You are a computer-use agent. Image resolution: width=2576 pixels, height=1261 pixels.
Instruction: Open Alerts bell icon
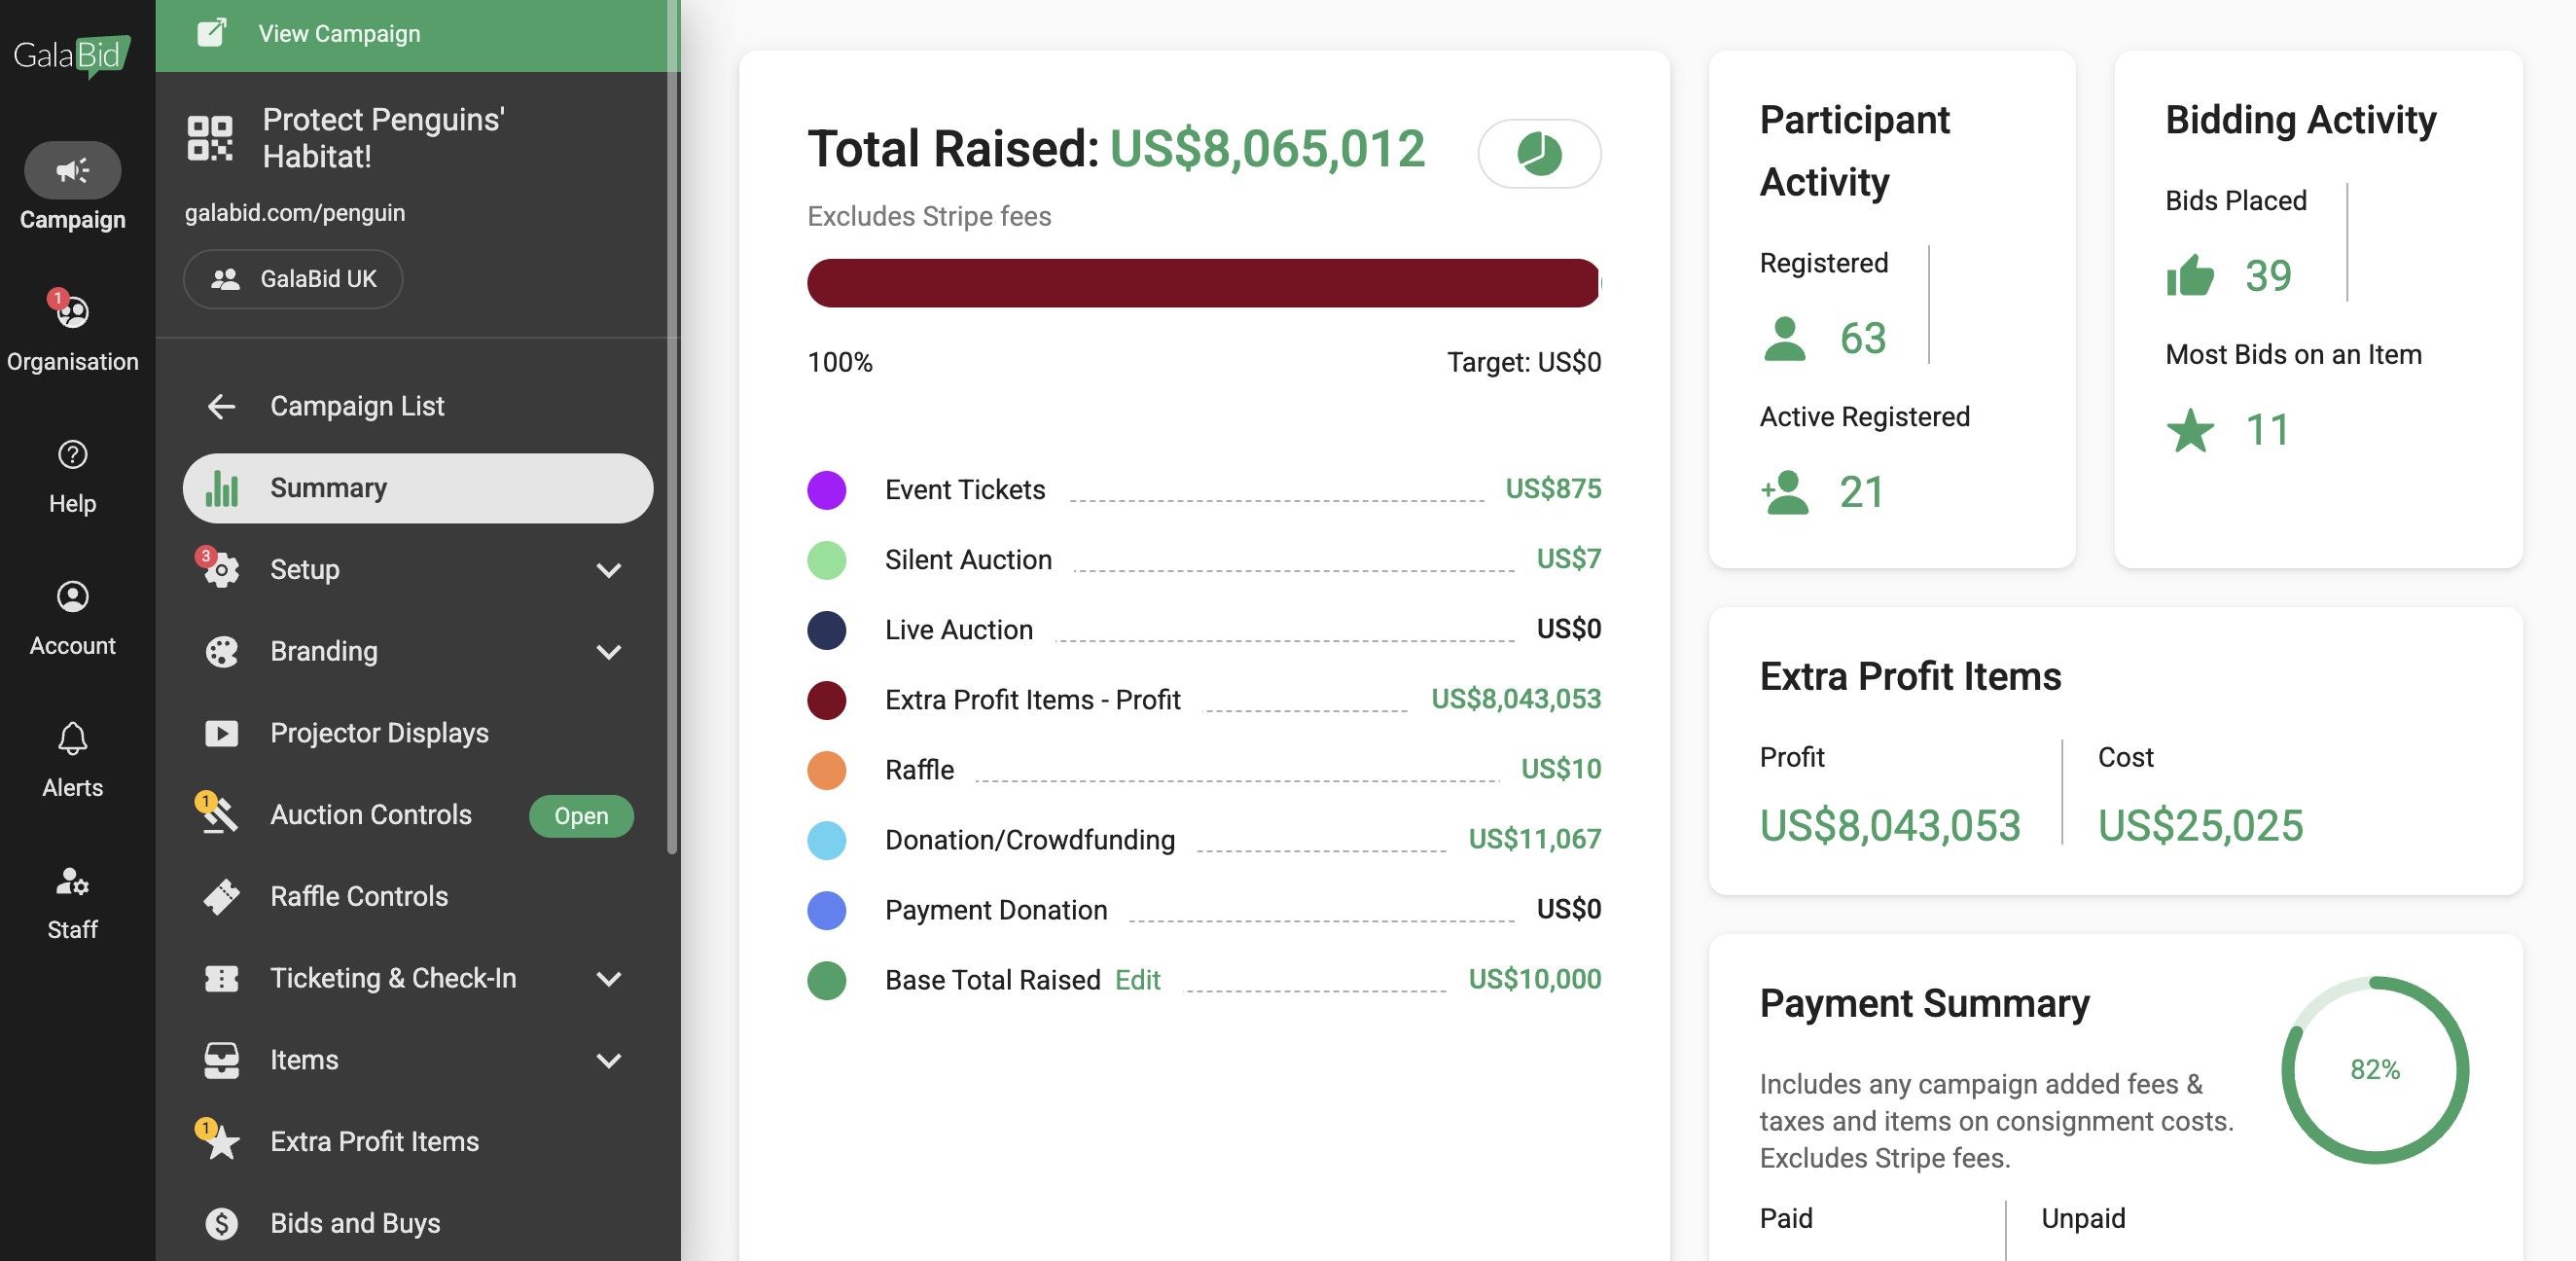point(72,740)
